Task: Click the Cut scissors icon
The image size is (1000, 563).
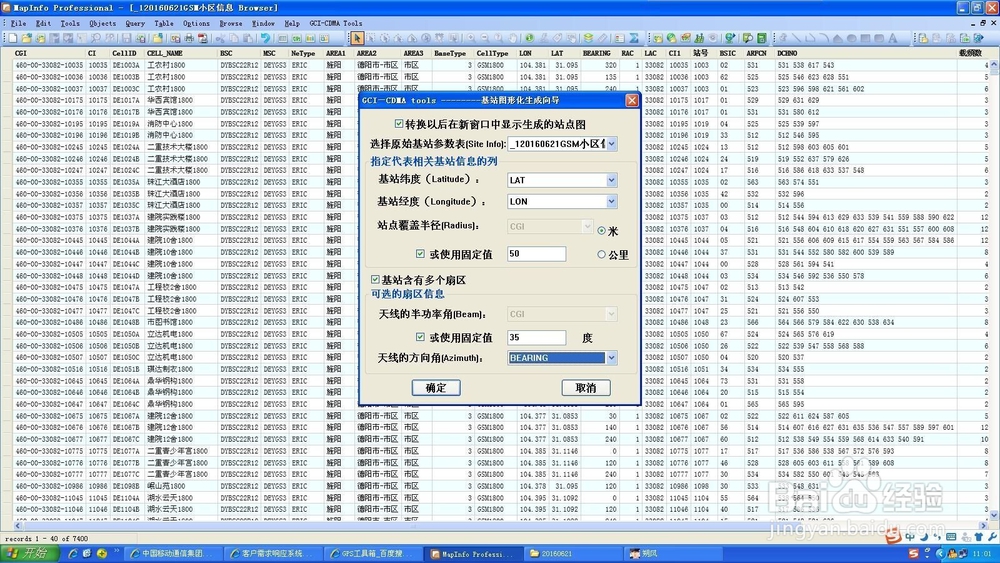Action: (x=220, y=38)
